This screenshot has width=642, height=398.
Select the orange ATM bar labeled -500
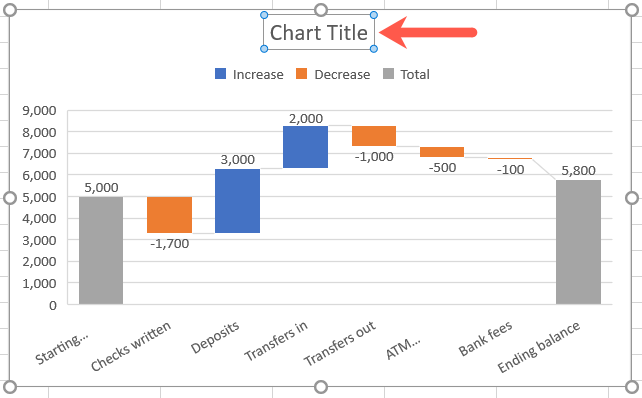click(442, 152)
